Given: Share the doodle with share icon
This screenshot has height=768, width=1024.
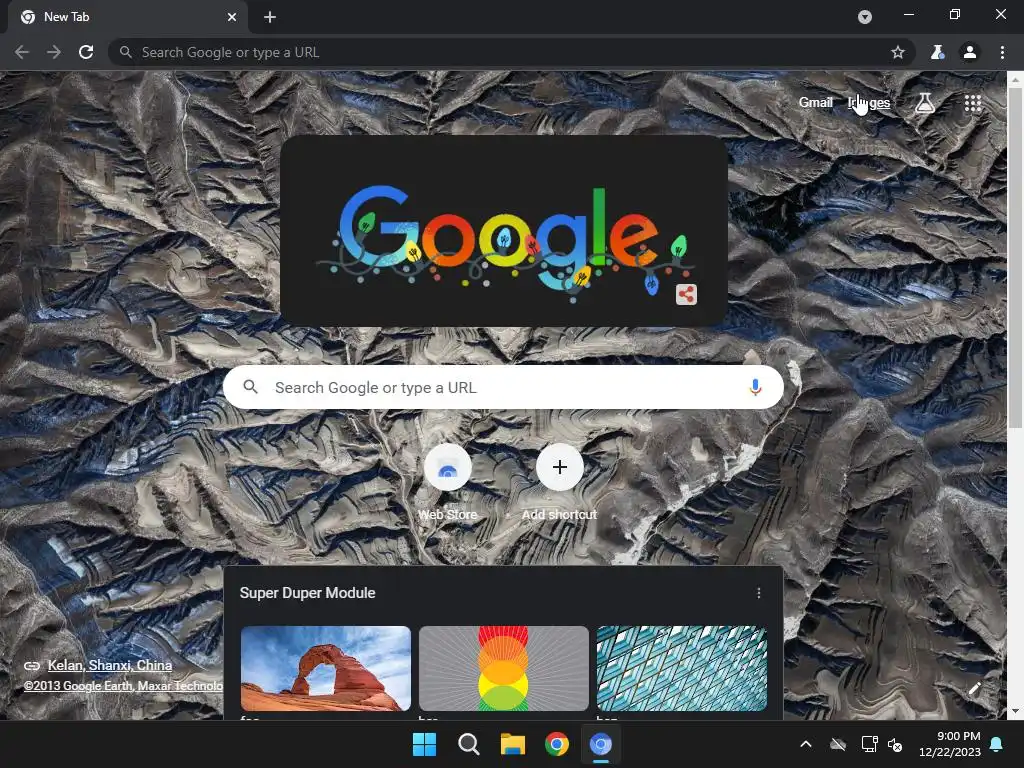Looking at the screenshot, I should tap(686, 295).
